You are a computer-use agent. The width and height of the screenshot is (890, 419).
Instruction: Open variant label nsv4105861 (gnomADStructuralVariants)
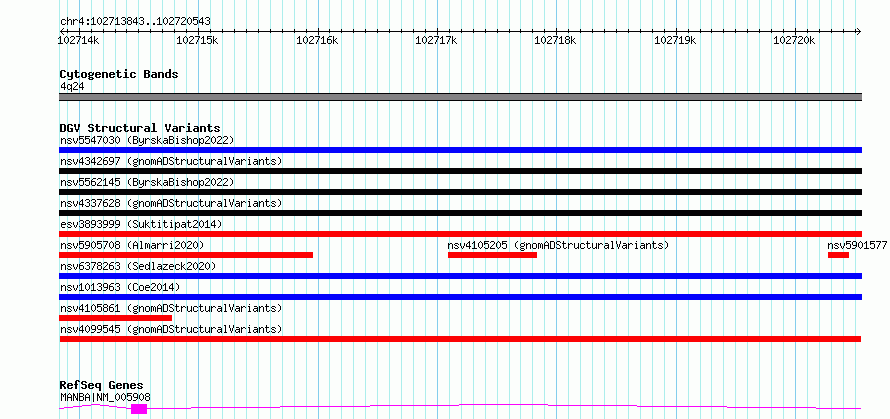click(x=171, y=308)
